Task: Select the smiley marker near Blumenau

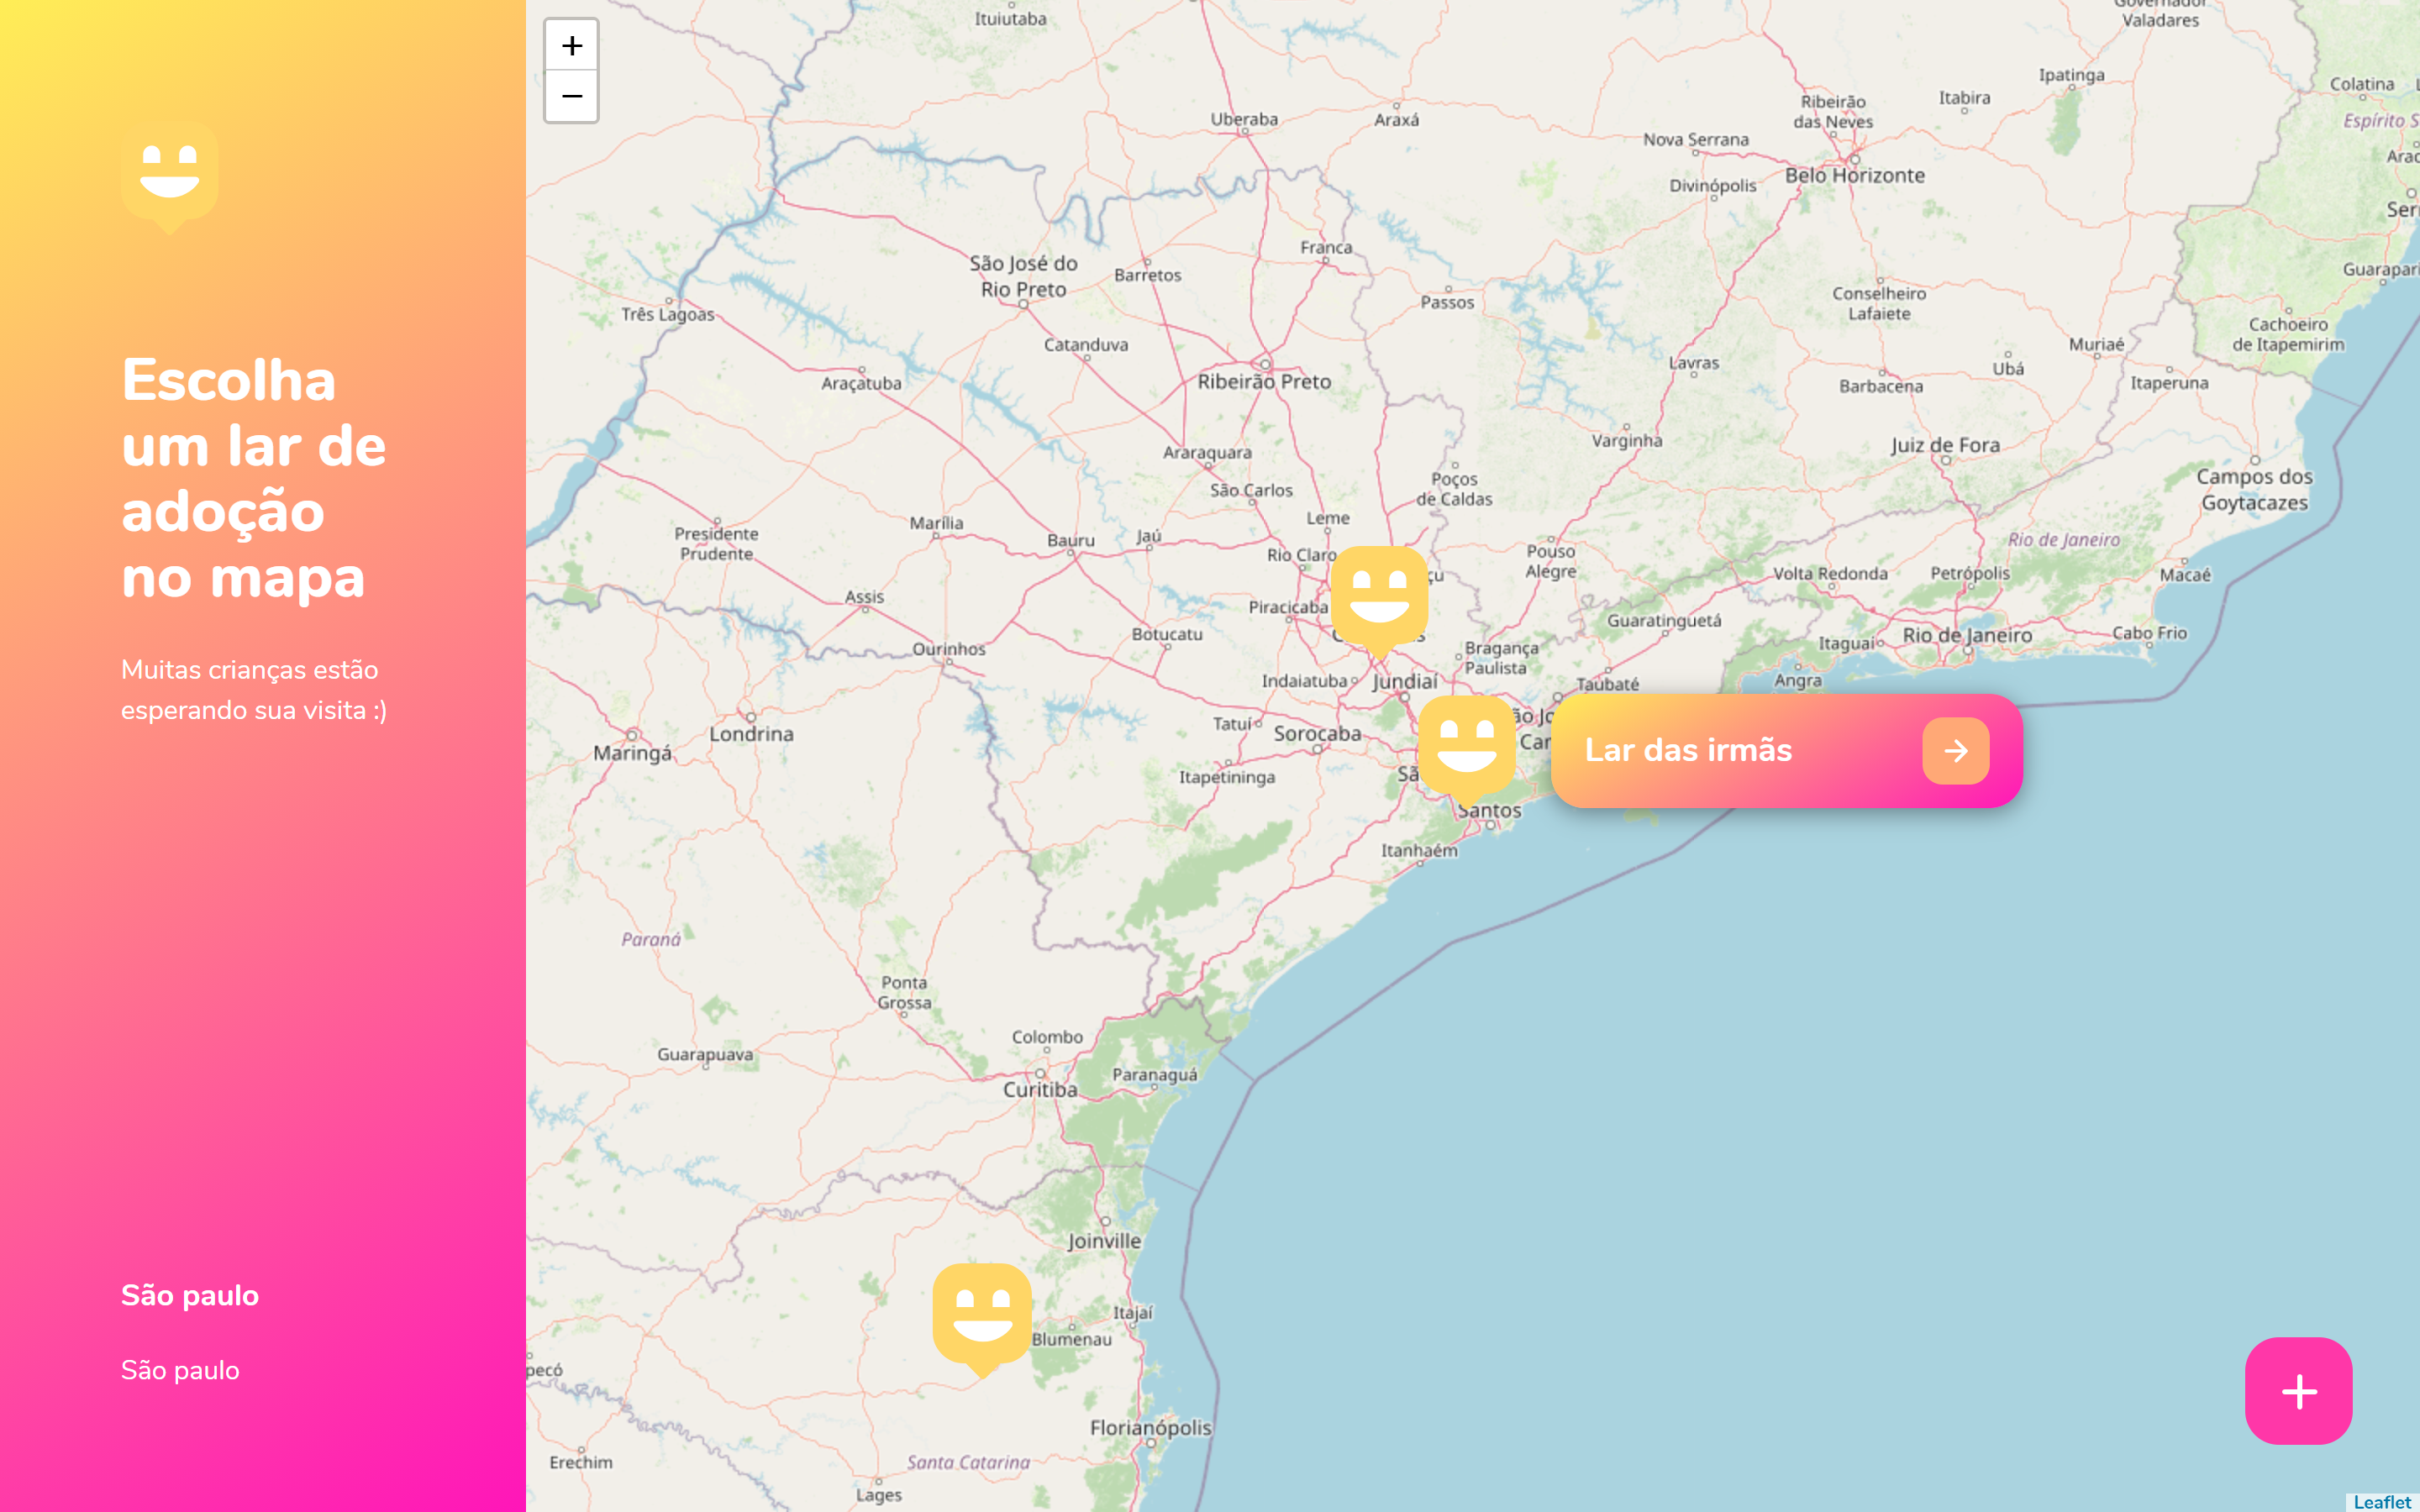Action: pos(981,1314)
